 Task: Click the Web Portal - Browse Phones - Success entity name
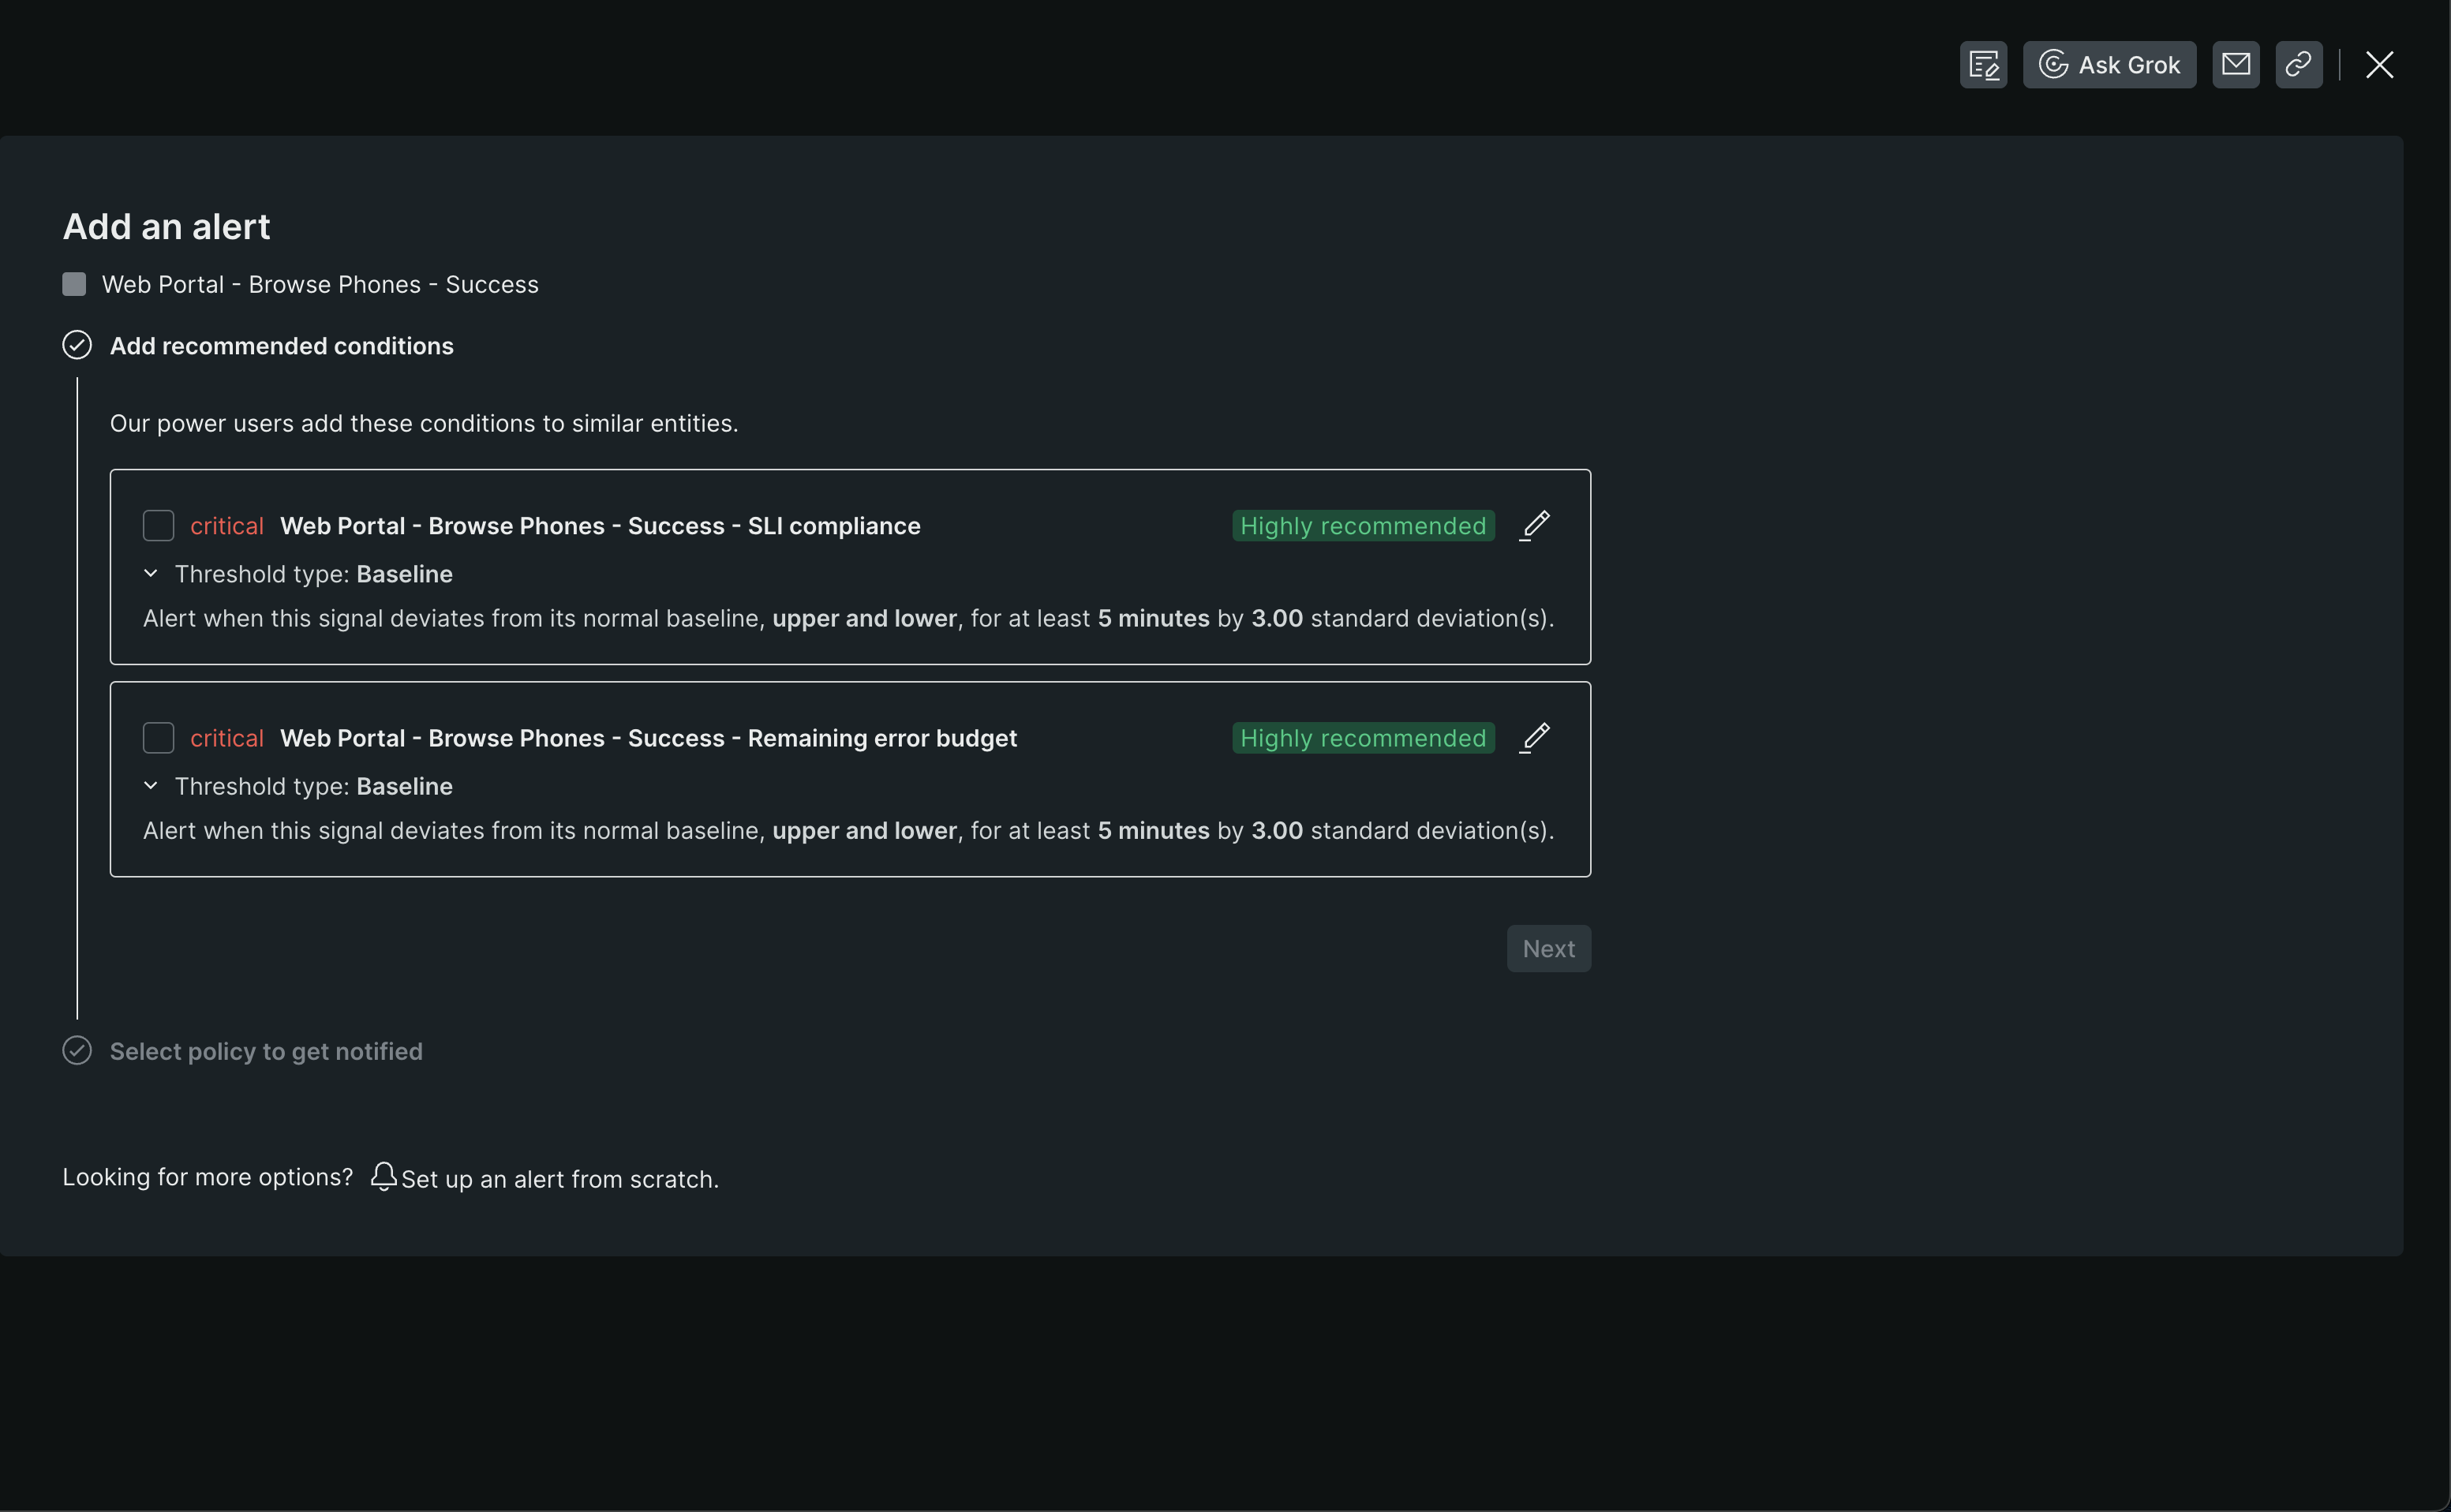(x=320, y=284)
